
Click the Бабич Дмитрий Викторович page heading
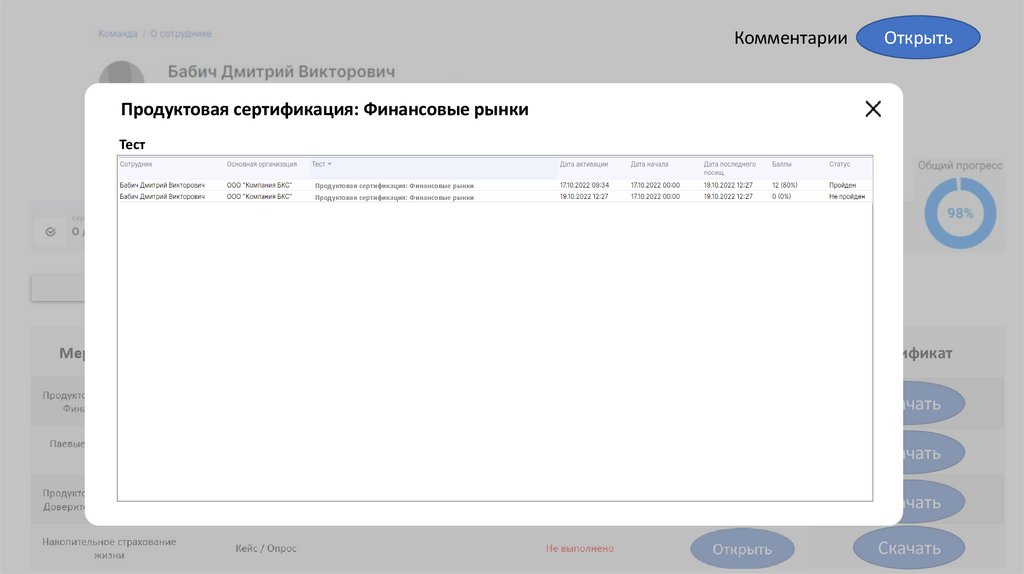(x=281, y=72)
